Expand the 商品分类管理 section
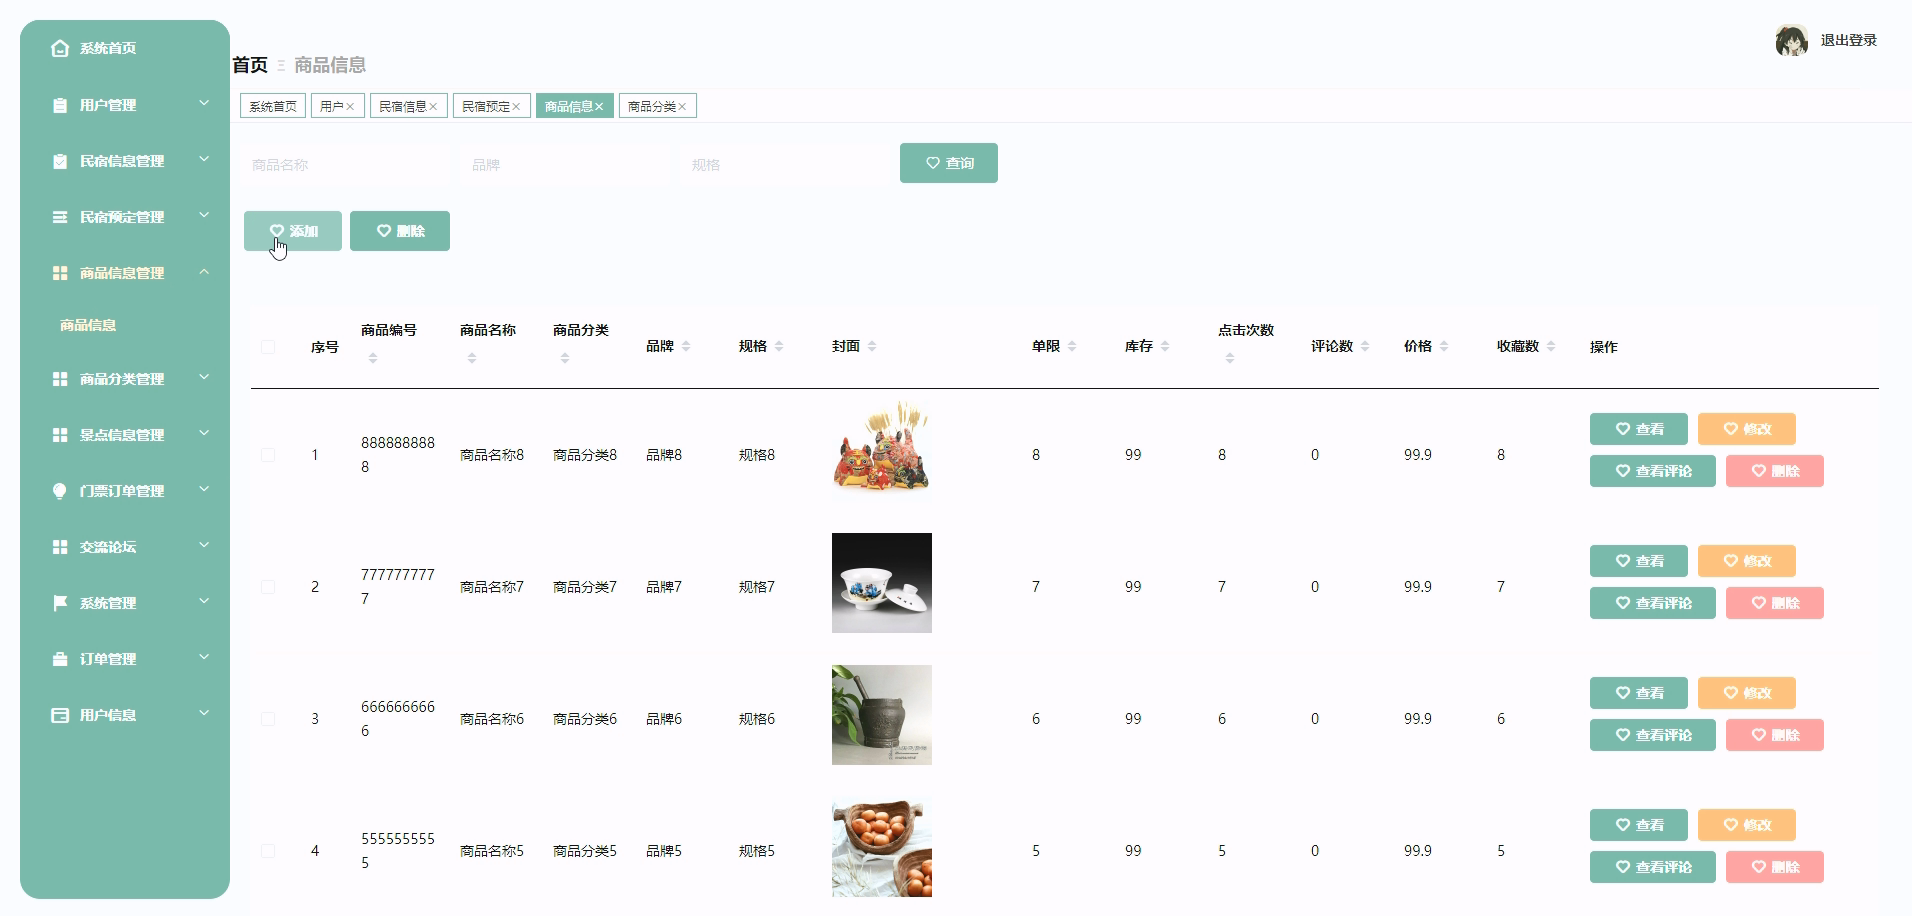The image size is (1912, 916). coord(205,377)
